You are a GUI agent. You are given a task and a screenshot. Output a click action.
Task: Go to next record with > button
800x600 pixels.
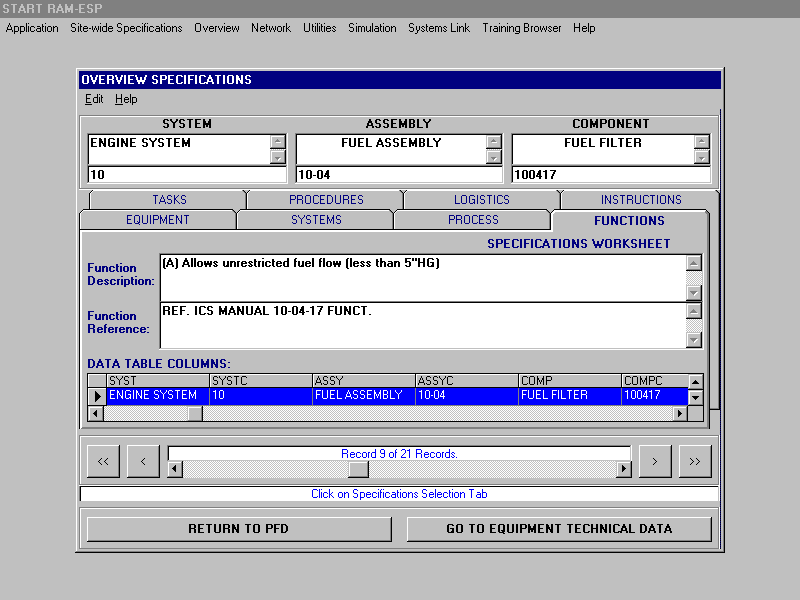[x=655, y=461]
